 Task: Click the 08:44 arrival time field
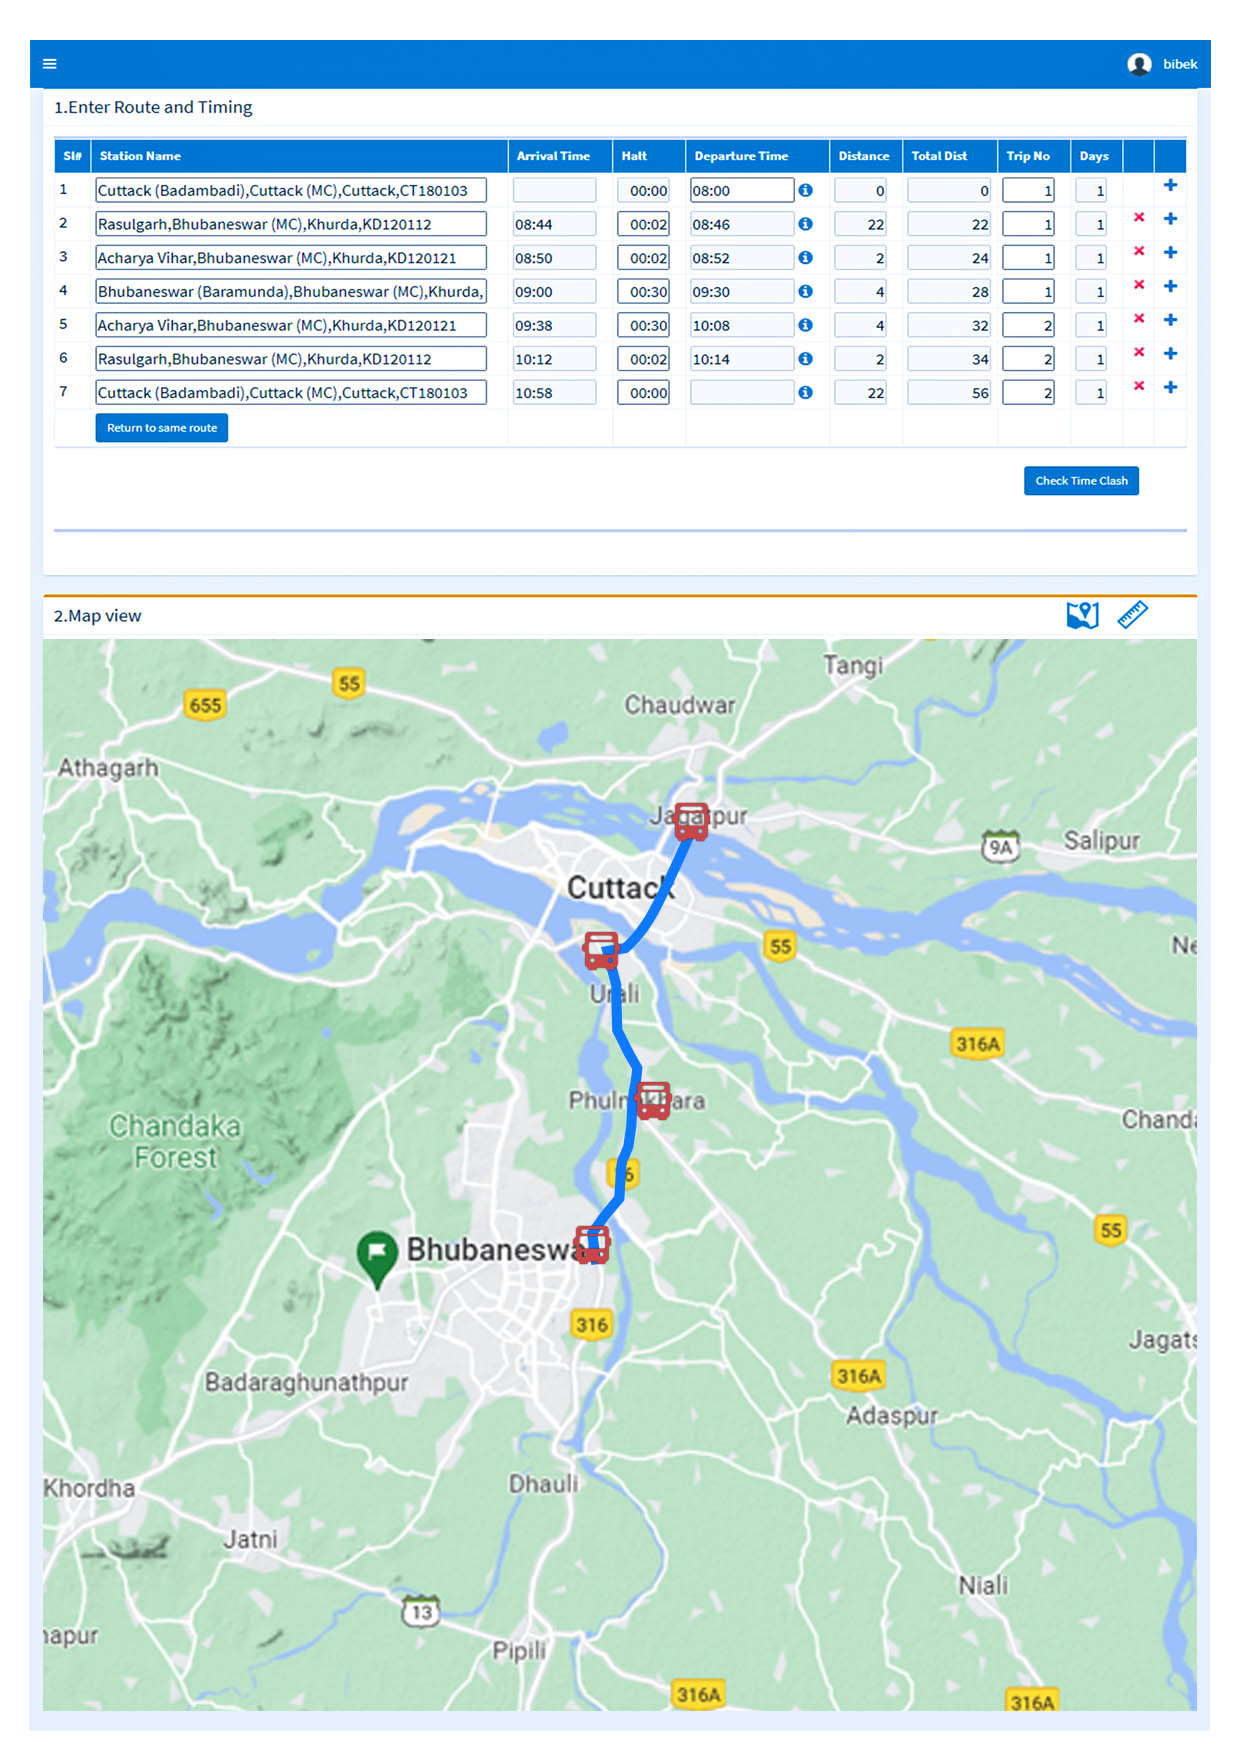(x=554, y=225)
